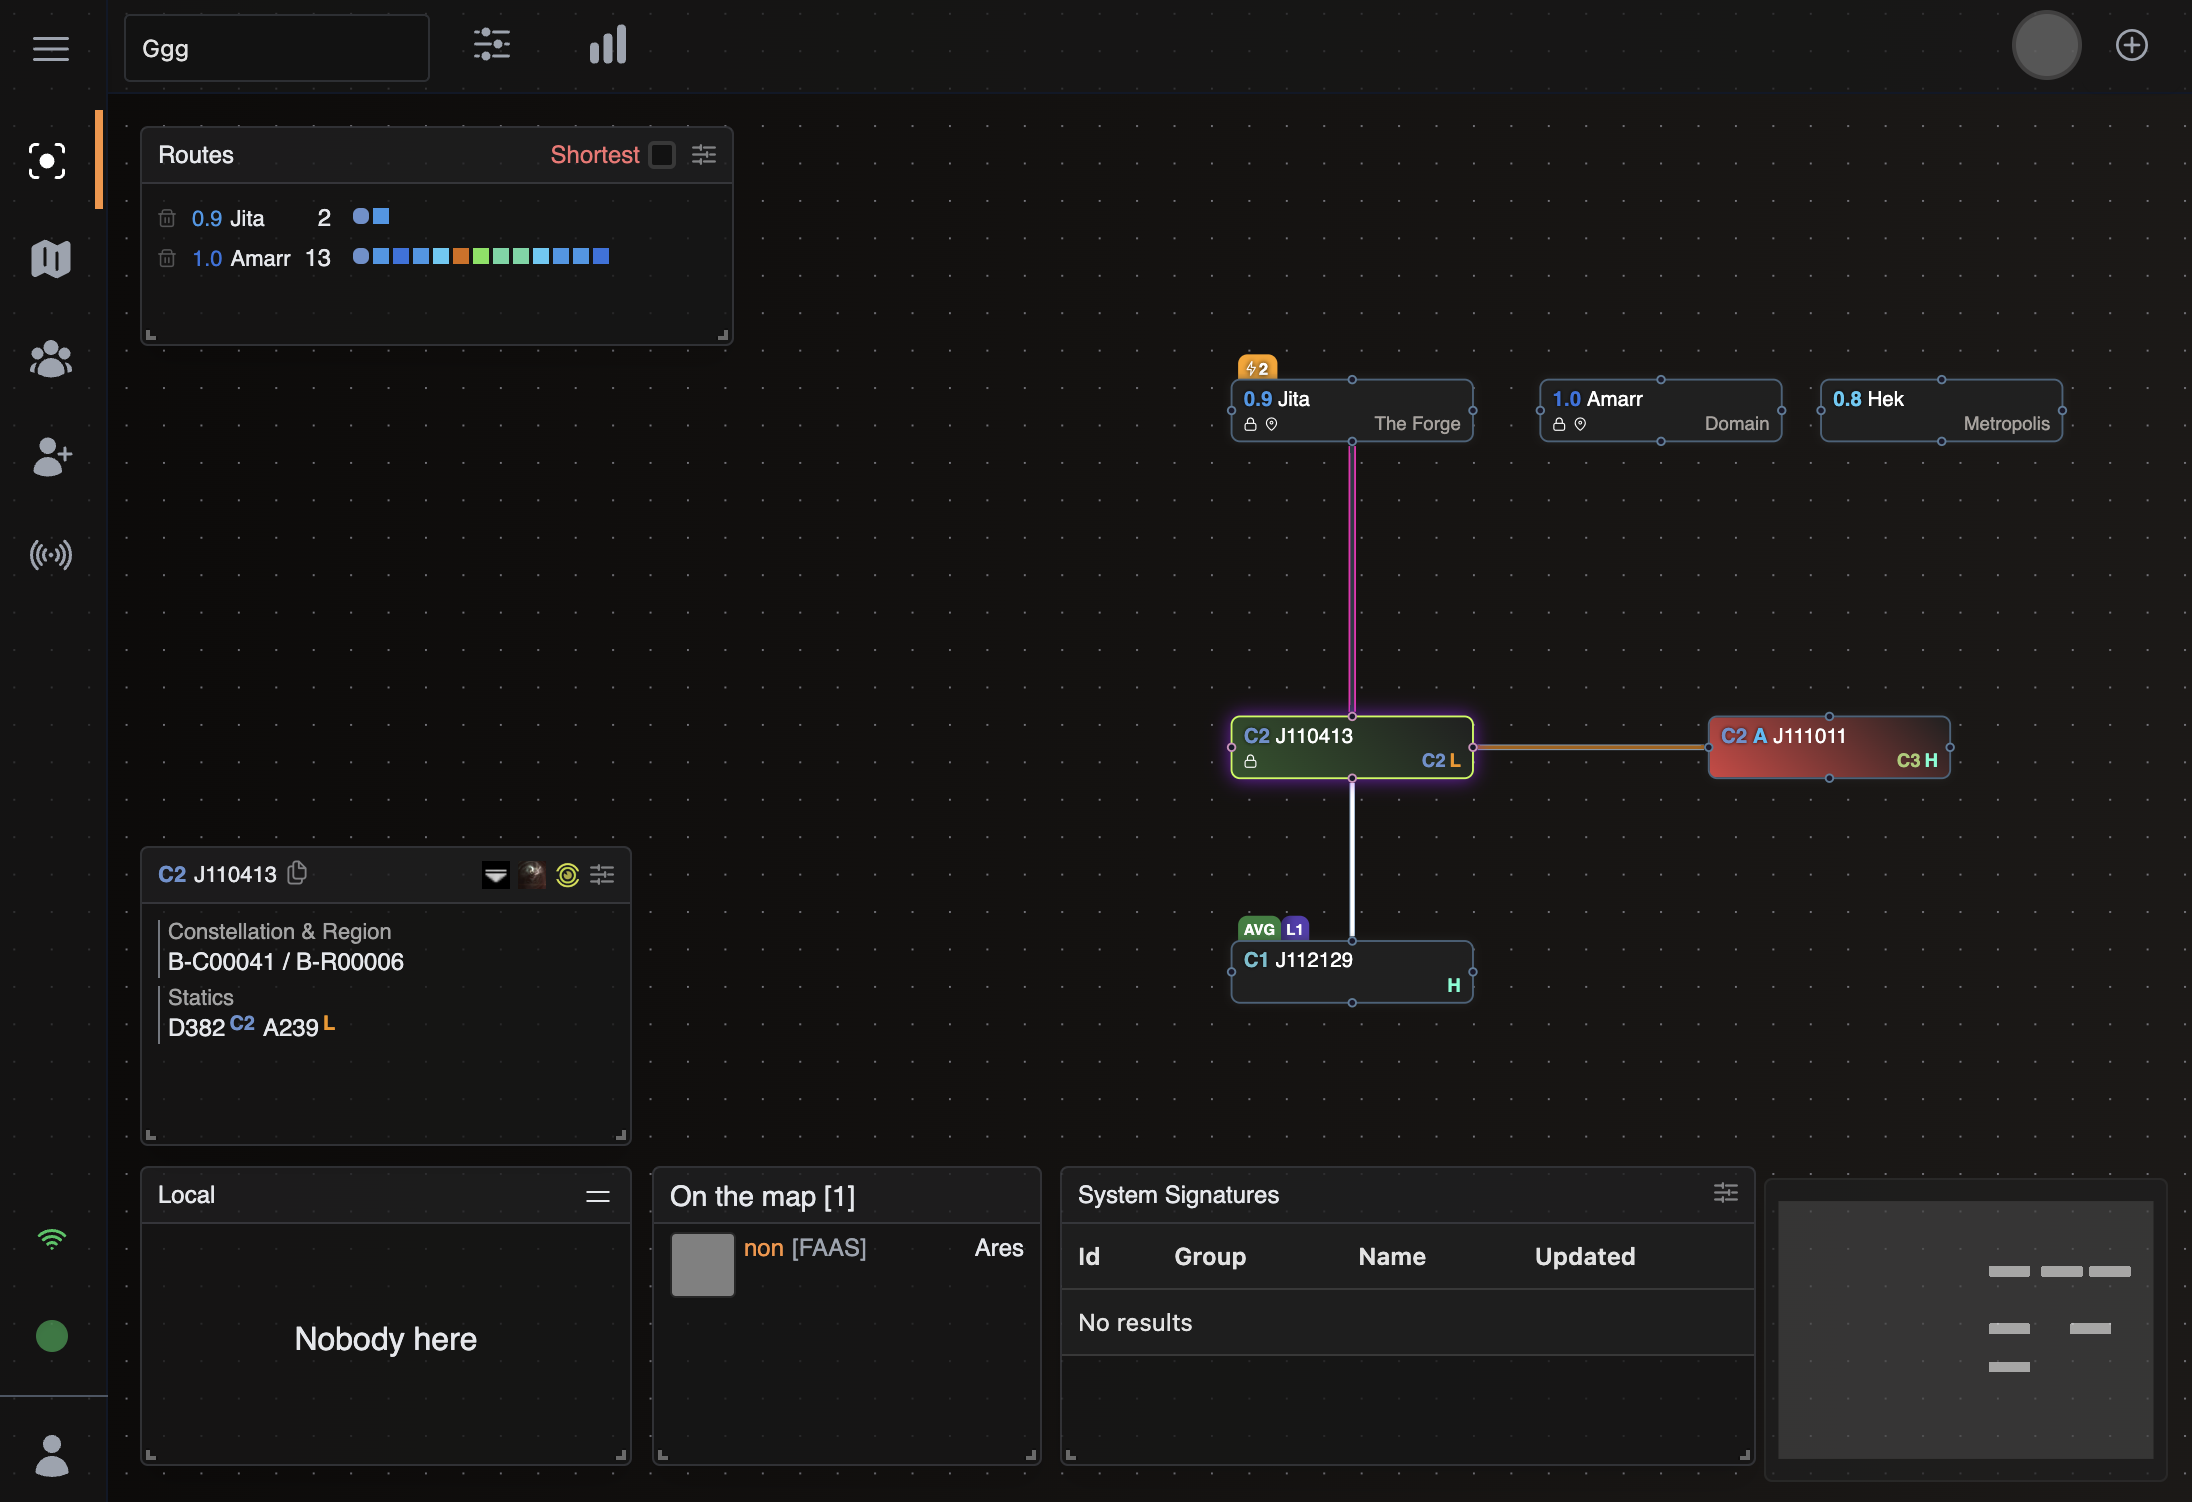Viewport: 2192px width, 1502px height.
Task: Select the wormhole type thumbnail in system info
Action: [531, 874]
